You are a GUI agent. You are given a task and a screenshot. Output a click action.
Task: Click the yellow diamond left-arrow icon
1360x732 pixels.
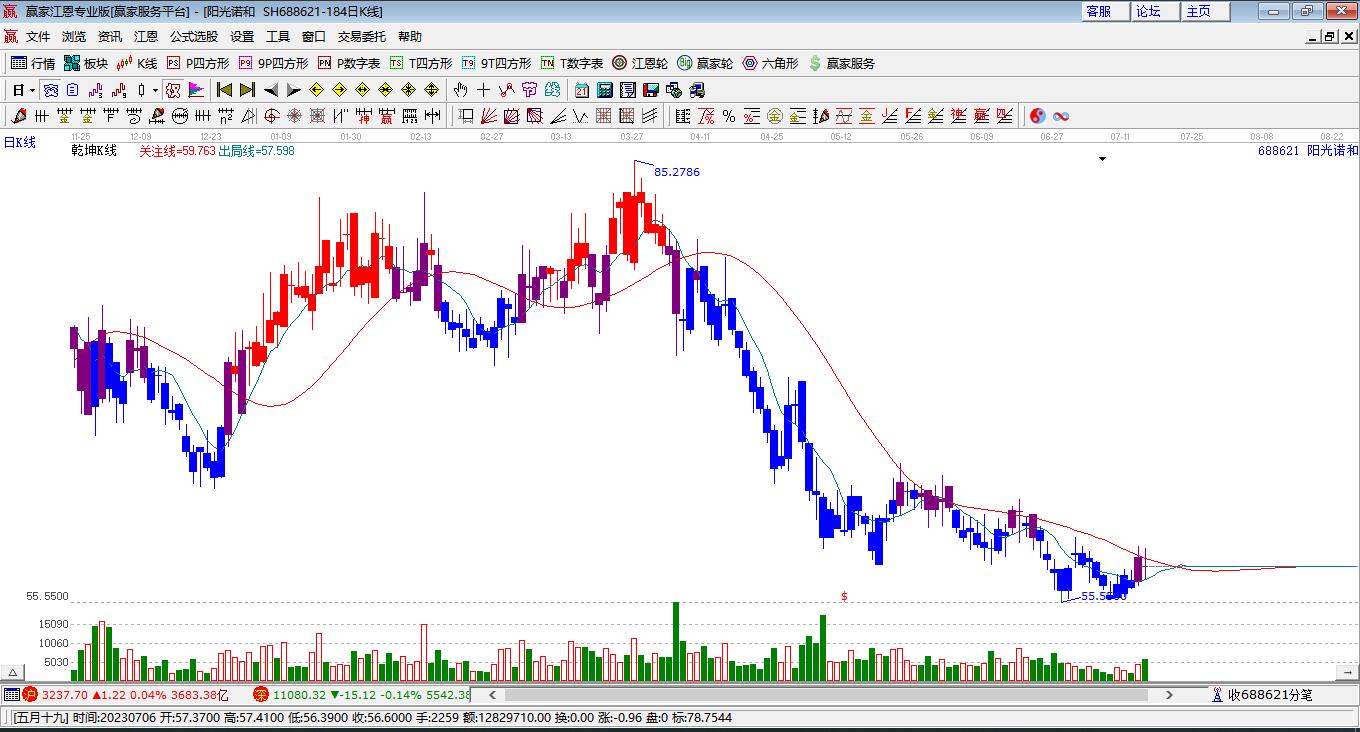click(316, 90)
